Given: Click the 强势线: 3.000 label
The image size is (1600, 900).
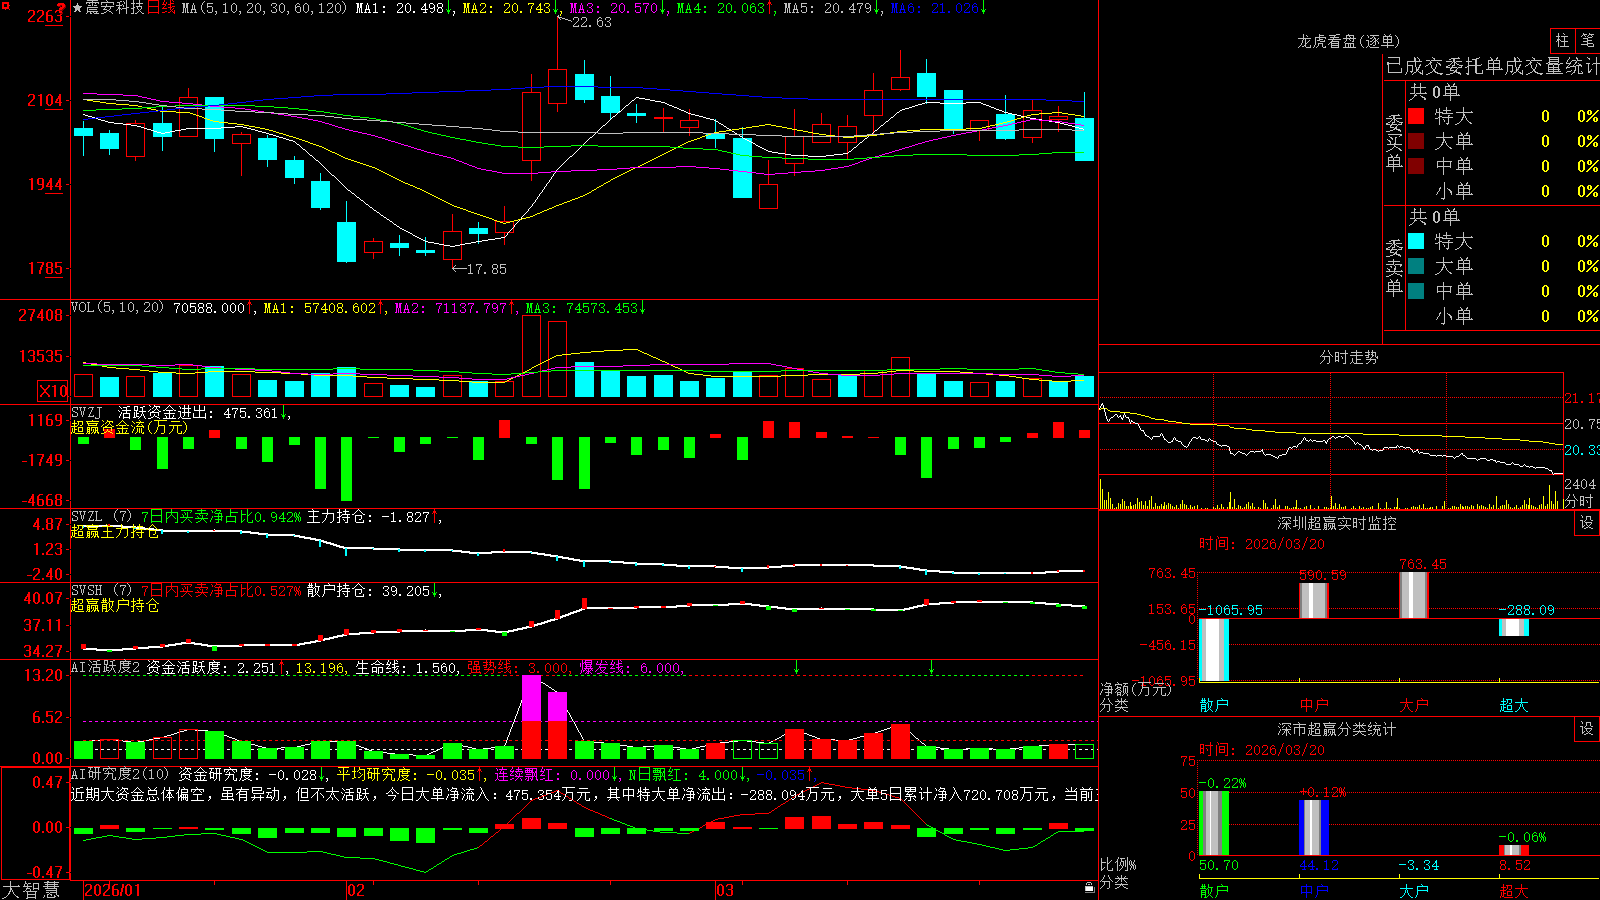Looking at the screenshot, I should [518, 668].
